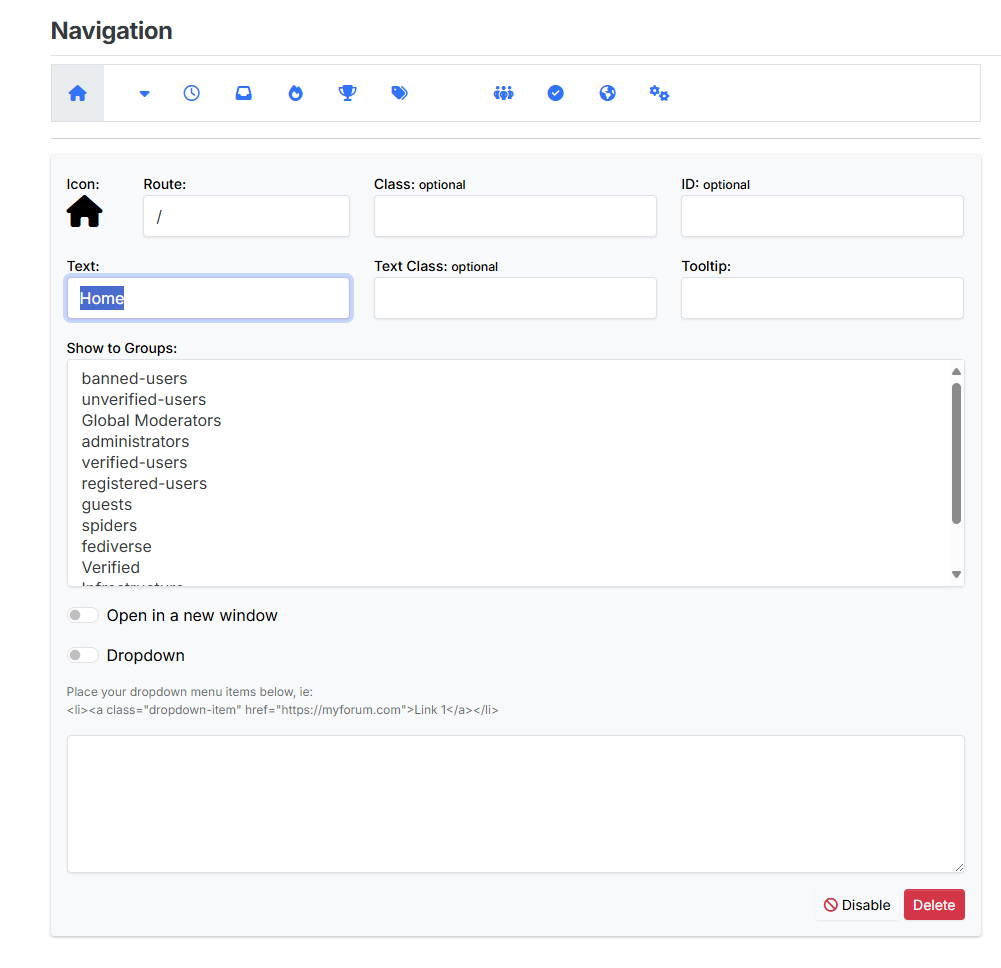Select the inbox icon navigation item

(244, 93)
